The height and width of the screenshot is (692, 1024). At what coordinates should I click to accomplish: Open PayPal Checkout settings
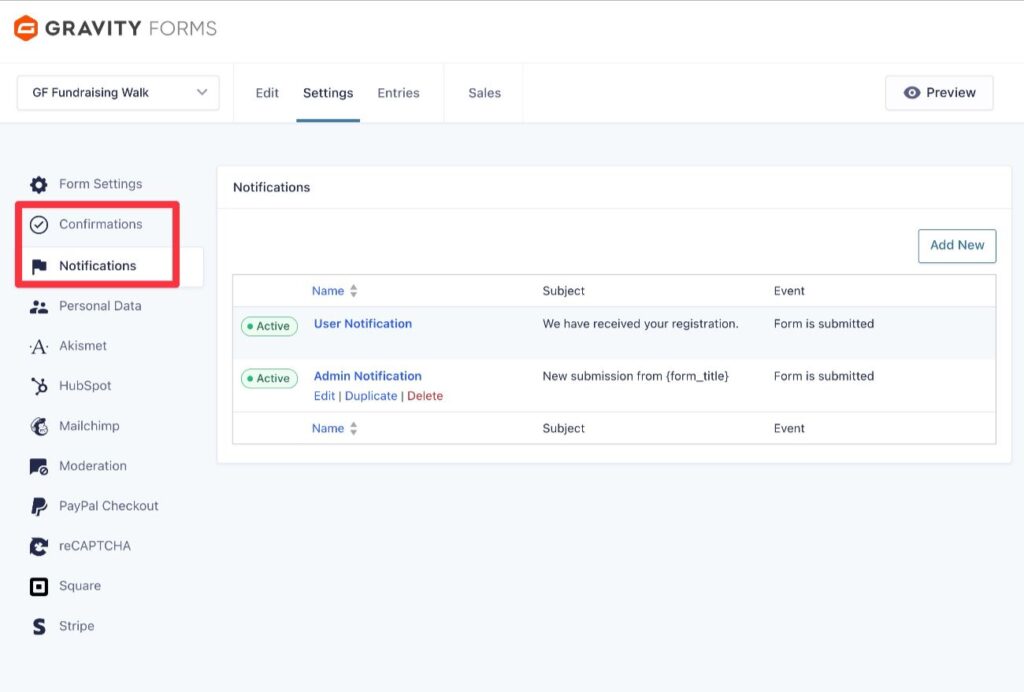point(108,506)
